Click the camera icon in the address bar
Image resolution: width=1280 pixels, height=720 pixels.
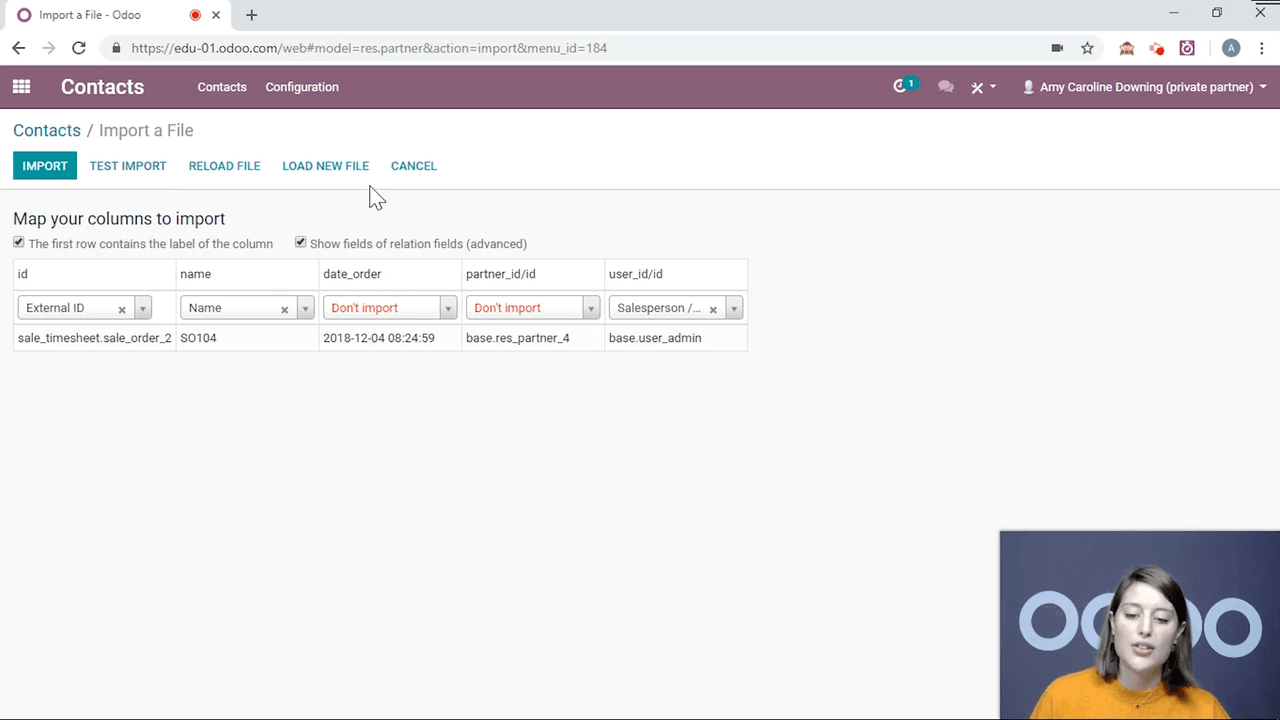click(1056, 48)
